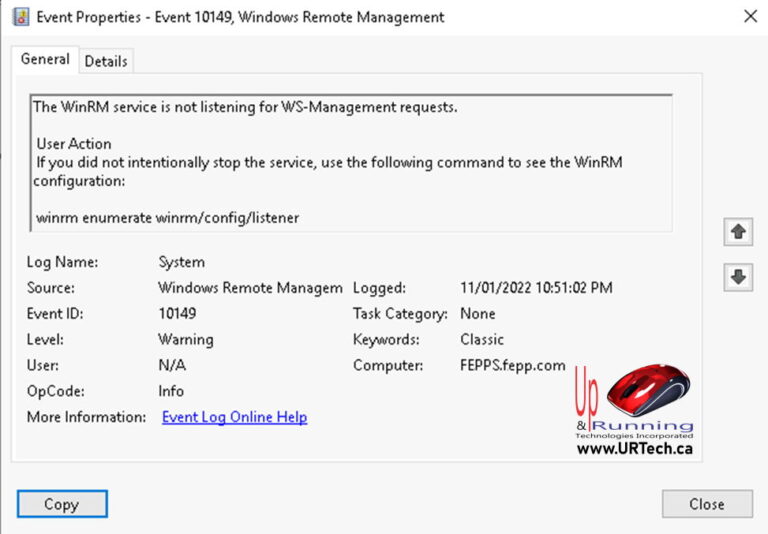Open the Event Log Online Help link

pyautogui.click(x=235, y=417)
